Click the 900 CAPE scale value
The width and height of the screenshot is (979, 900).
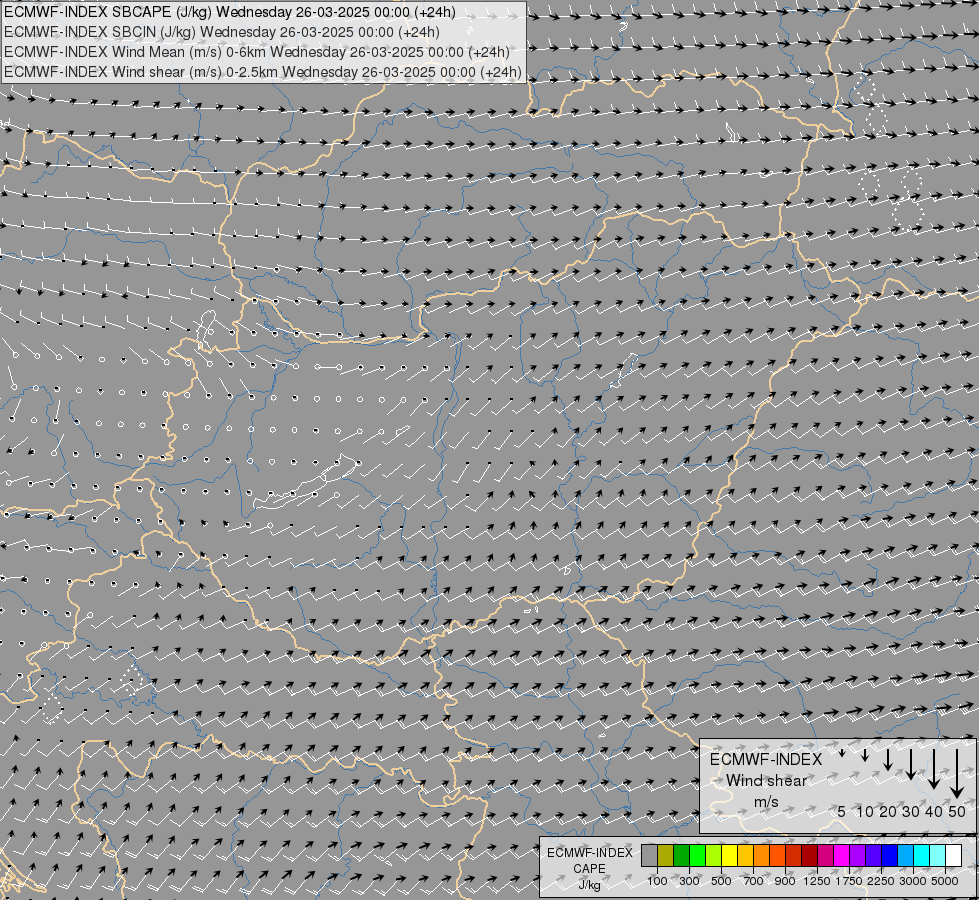click(x=785, y=881)
